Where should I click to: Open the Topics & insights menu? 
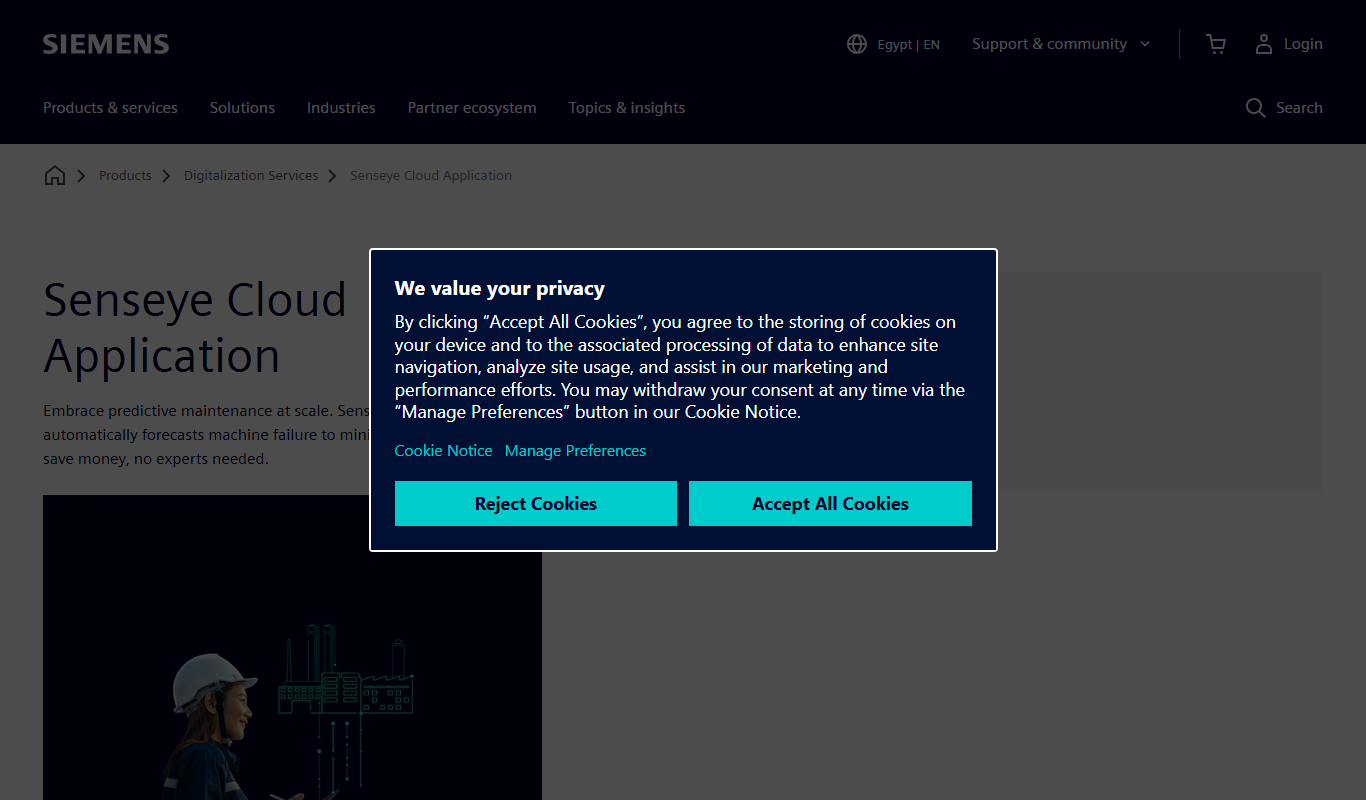click(x=627, y=108)
